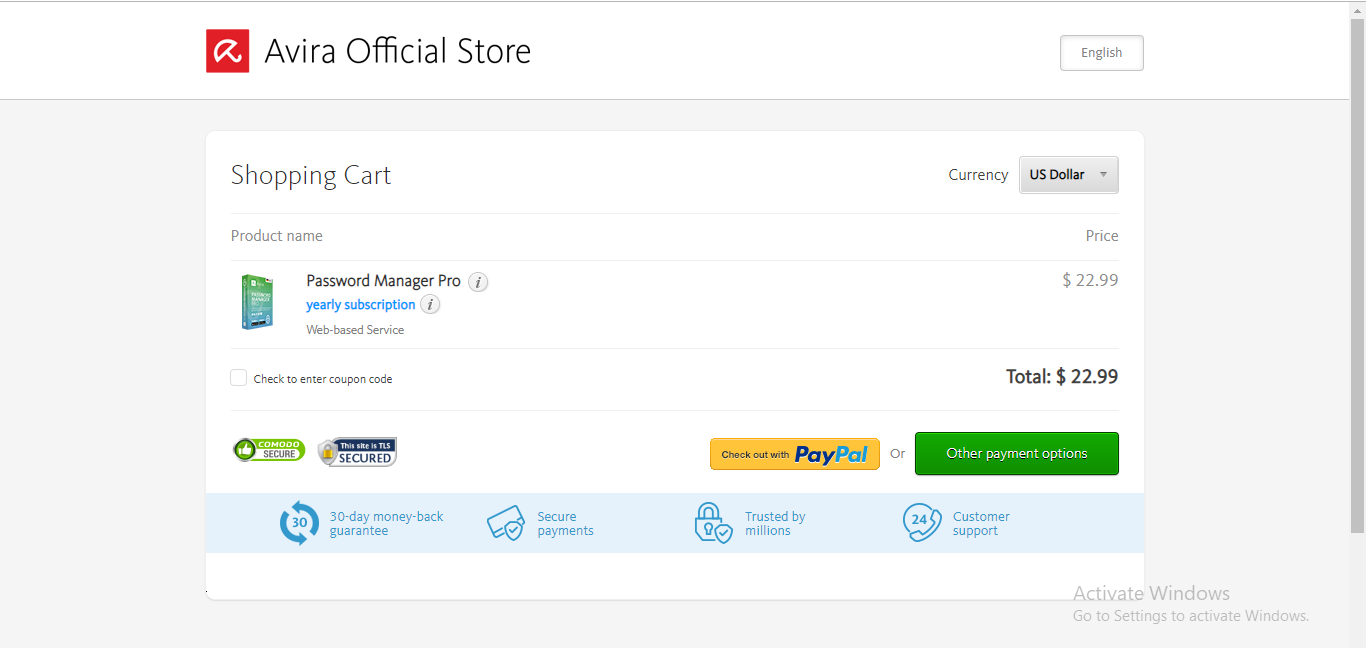Click the 24-hour customer support icon
This screenshot has height=648, width=1366.
tap(921, 522)
